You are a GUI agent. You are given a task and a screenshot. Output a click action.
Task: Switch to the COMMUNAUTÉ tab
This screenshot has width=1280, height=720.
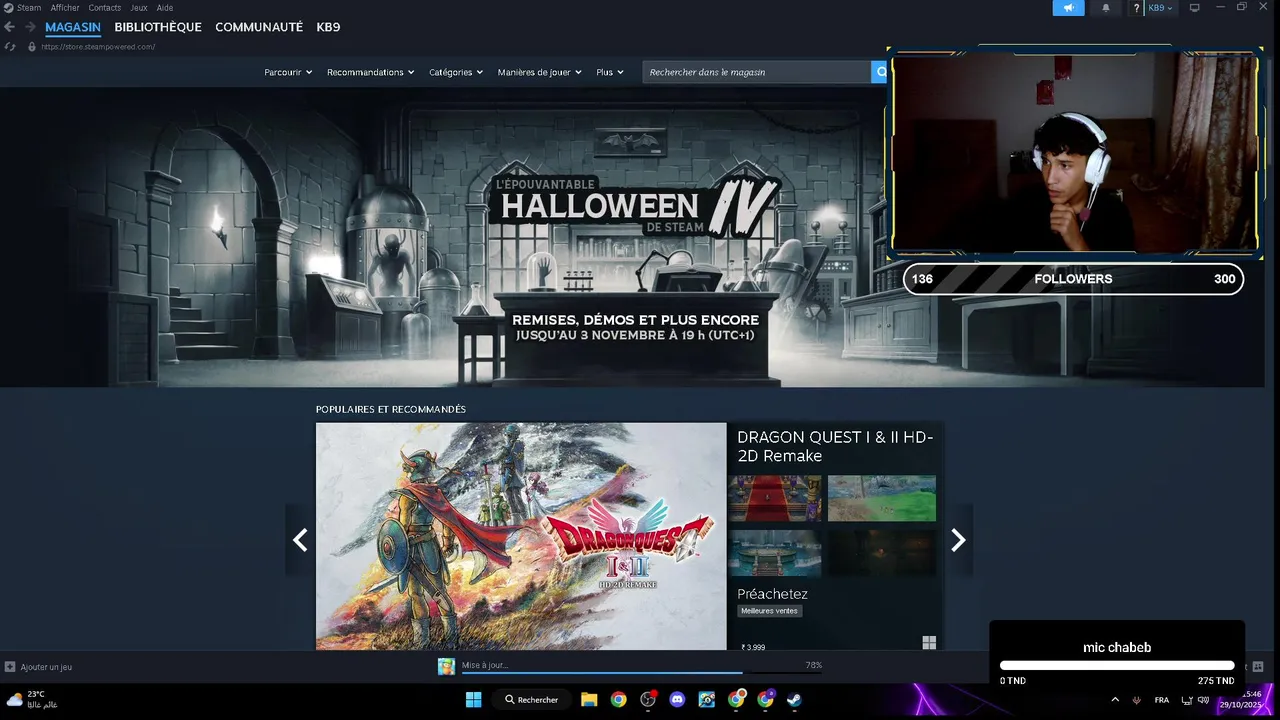click(x=259, y=27)
